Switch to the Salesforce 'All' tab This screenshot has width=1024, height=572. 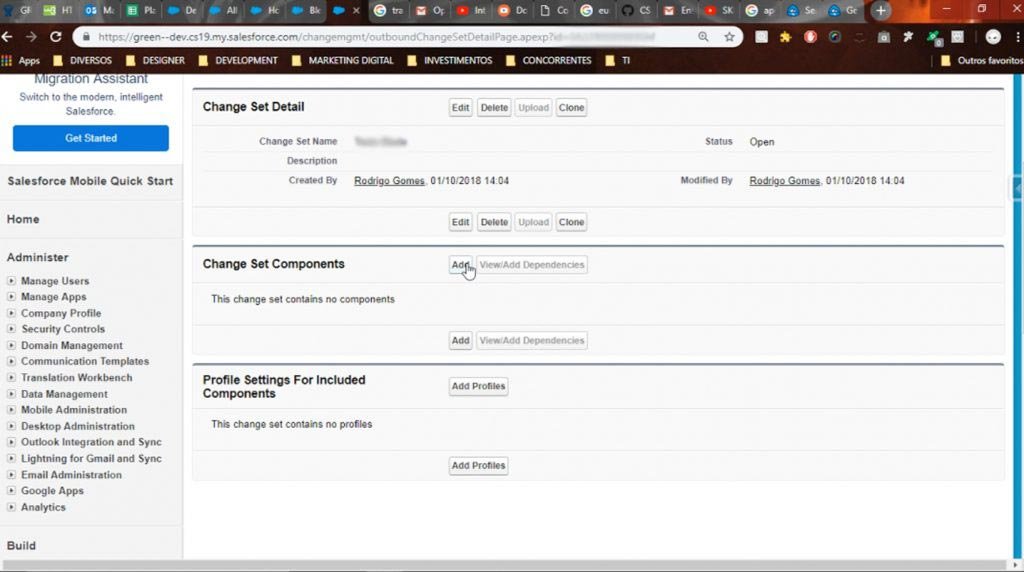(x=223, y=10)
